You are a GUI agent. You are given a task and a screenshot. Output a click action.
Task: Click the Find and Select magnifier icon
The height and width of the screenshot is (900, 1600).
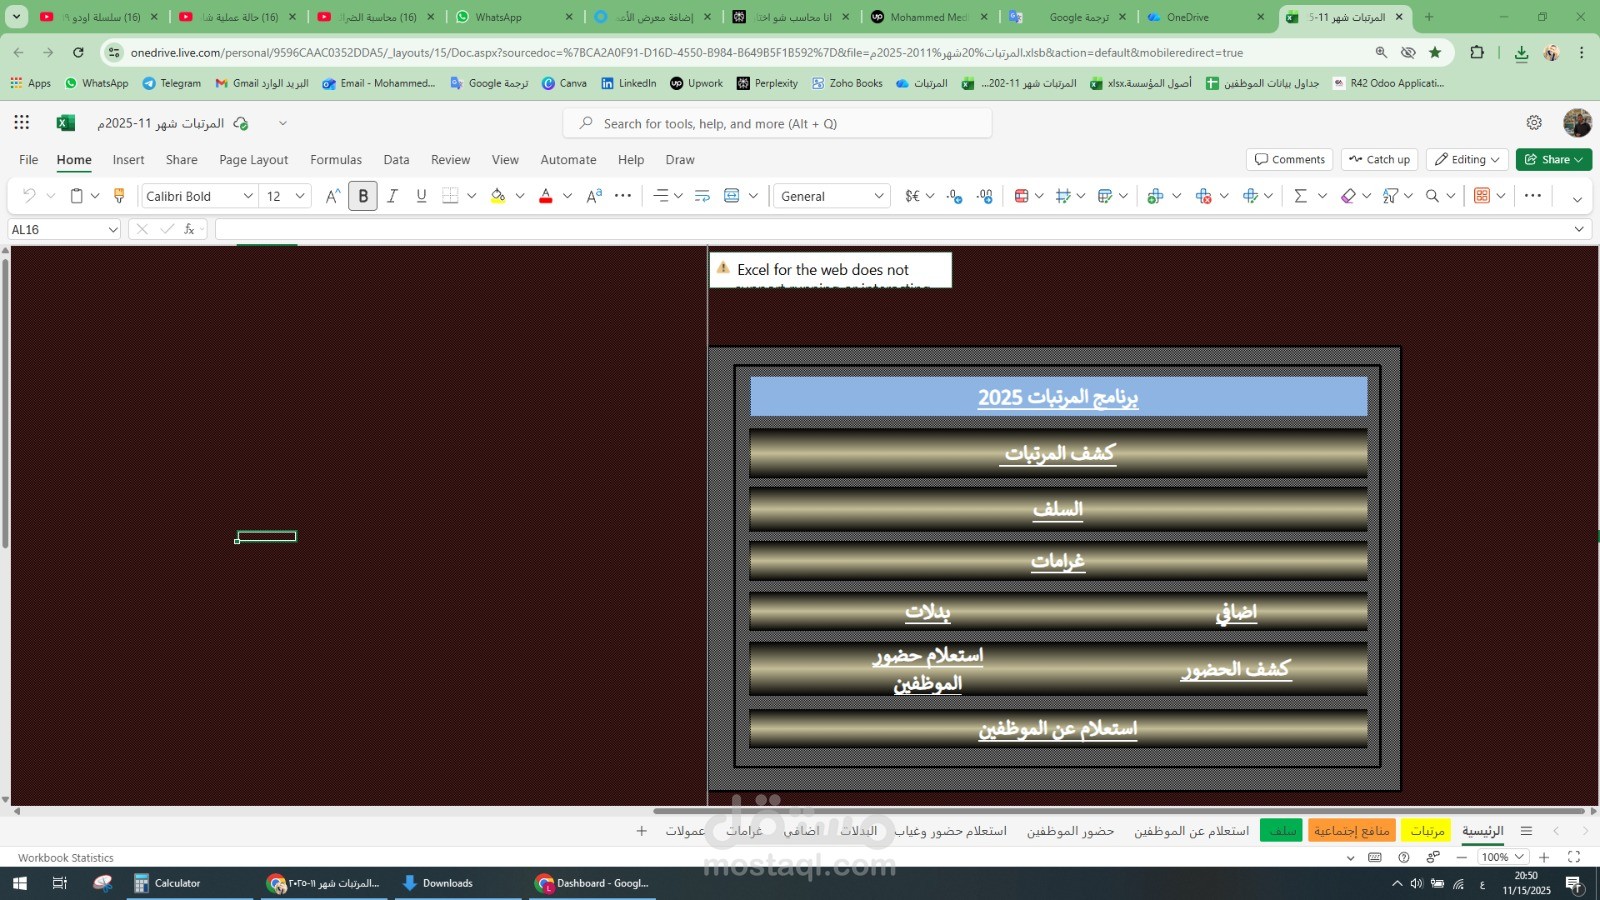[x=1432, y=196]
